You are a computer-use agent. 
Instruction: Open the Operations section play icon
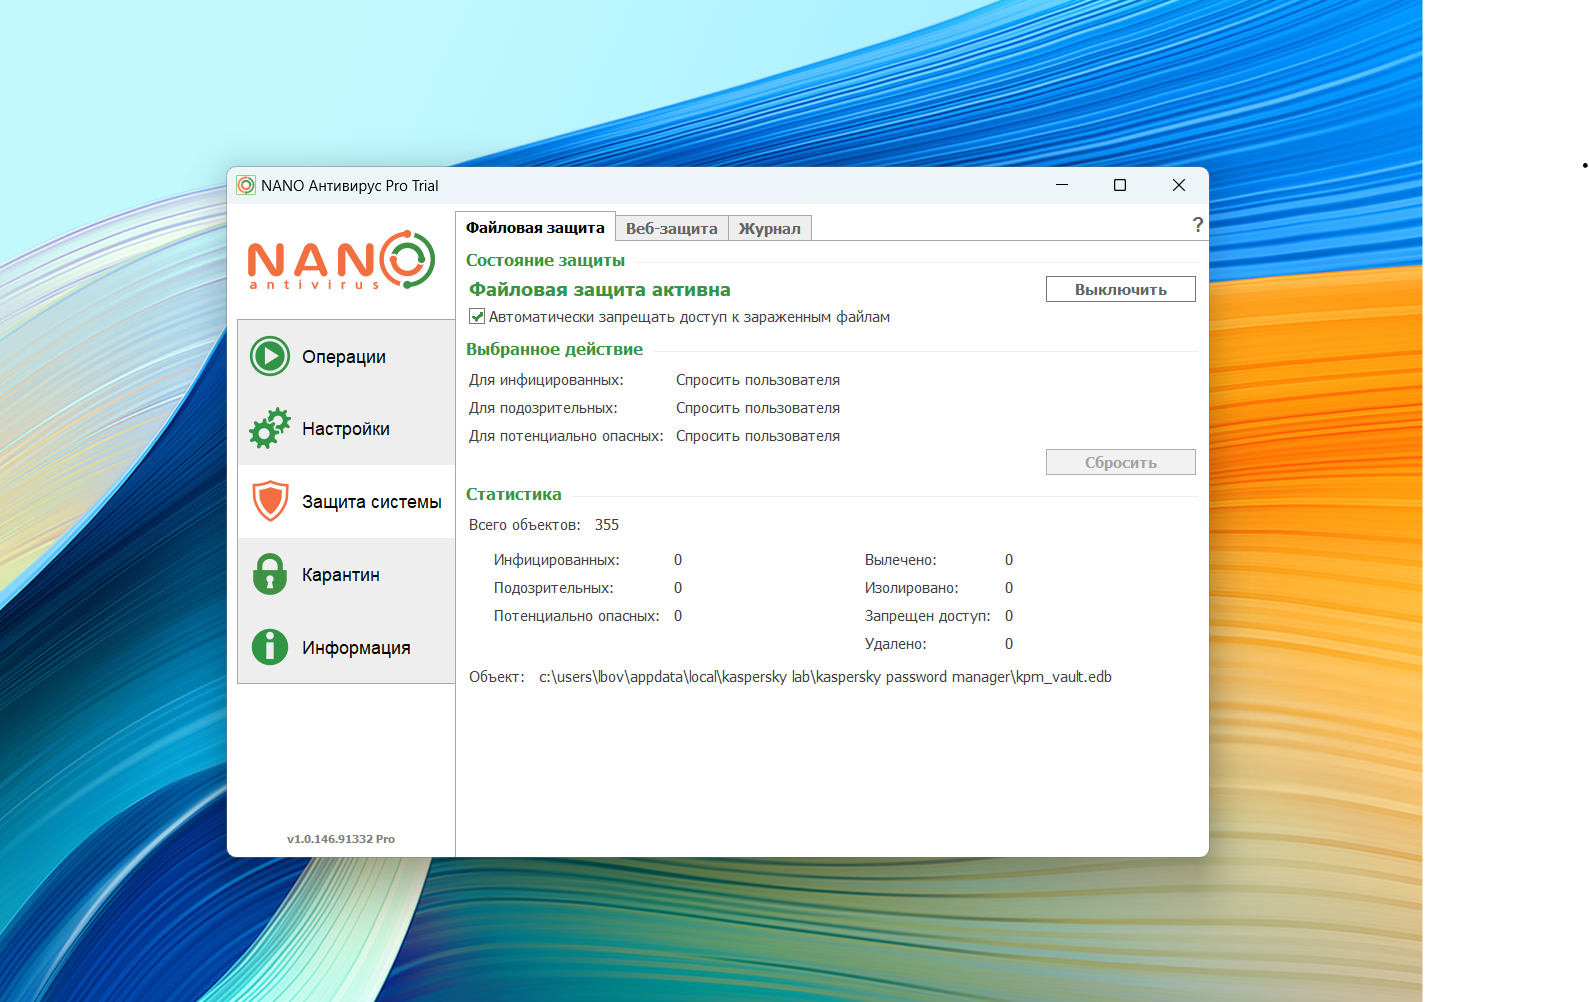(270, 356)
